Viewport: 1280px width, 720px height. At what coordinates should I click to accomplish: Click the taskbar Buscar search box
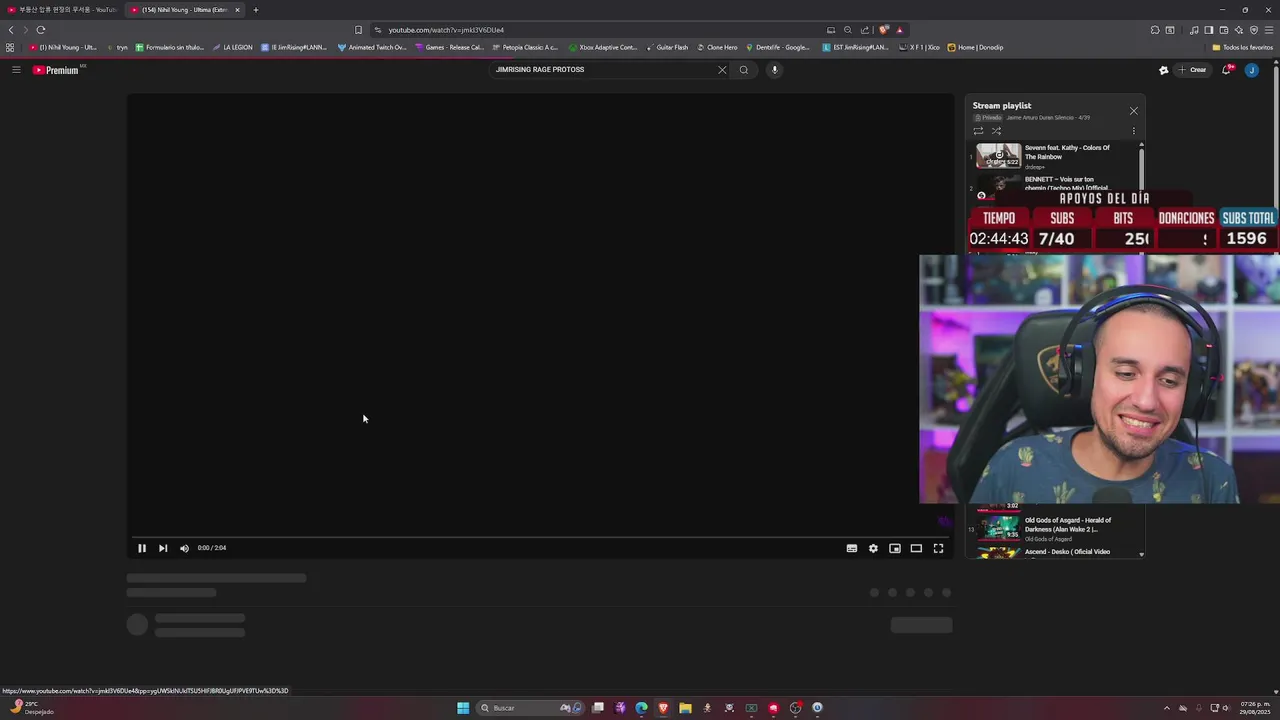click(x=530, y=708)
